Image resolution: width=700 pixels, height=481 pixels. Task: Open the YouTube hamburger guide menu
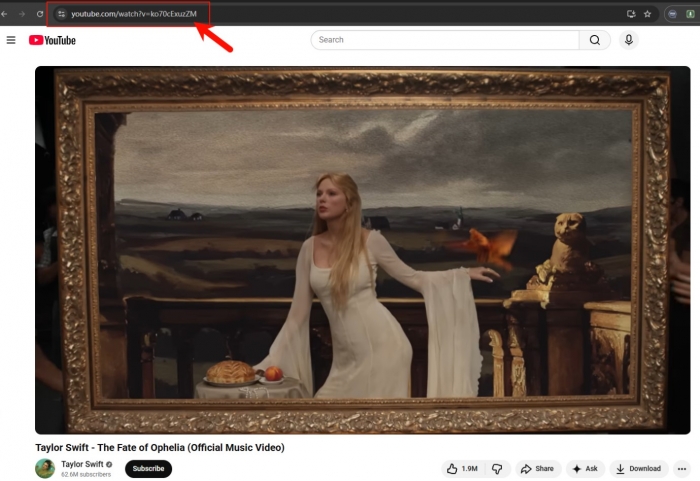(x=11, y=40)
